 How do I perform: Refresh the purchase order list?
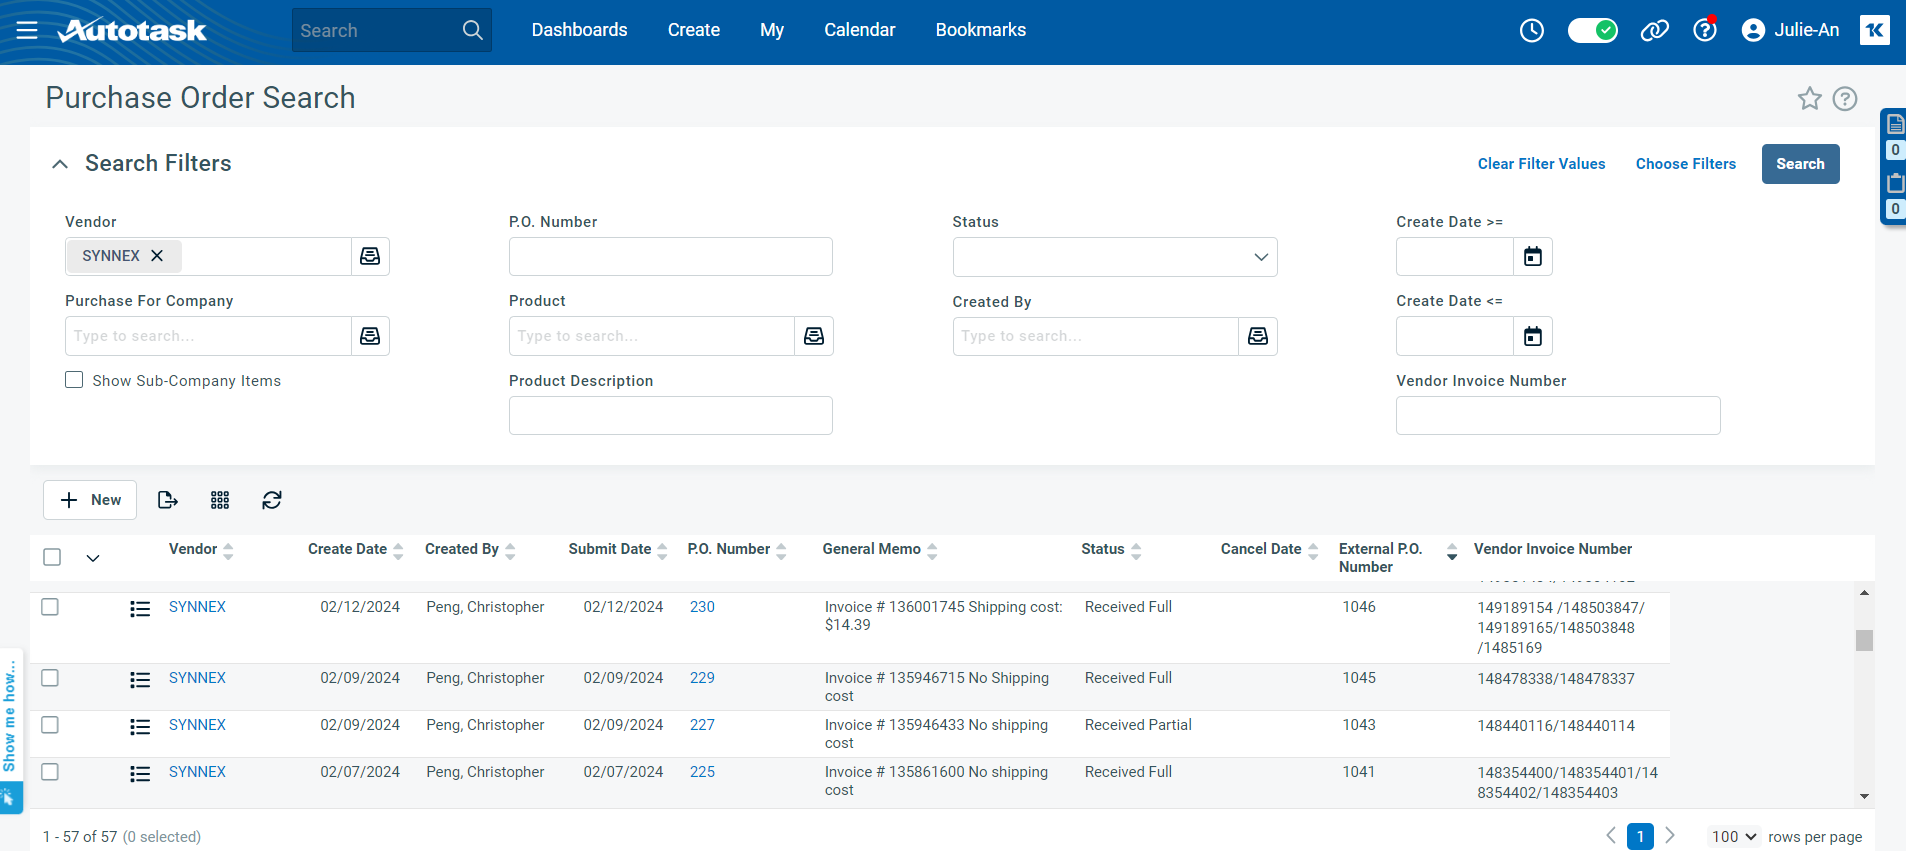coord(272,500)
